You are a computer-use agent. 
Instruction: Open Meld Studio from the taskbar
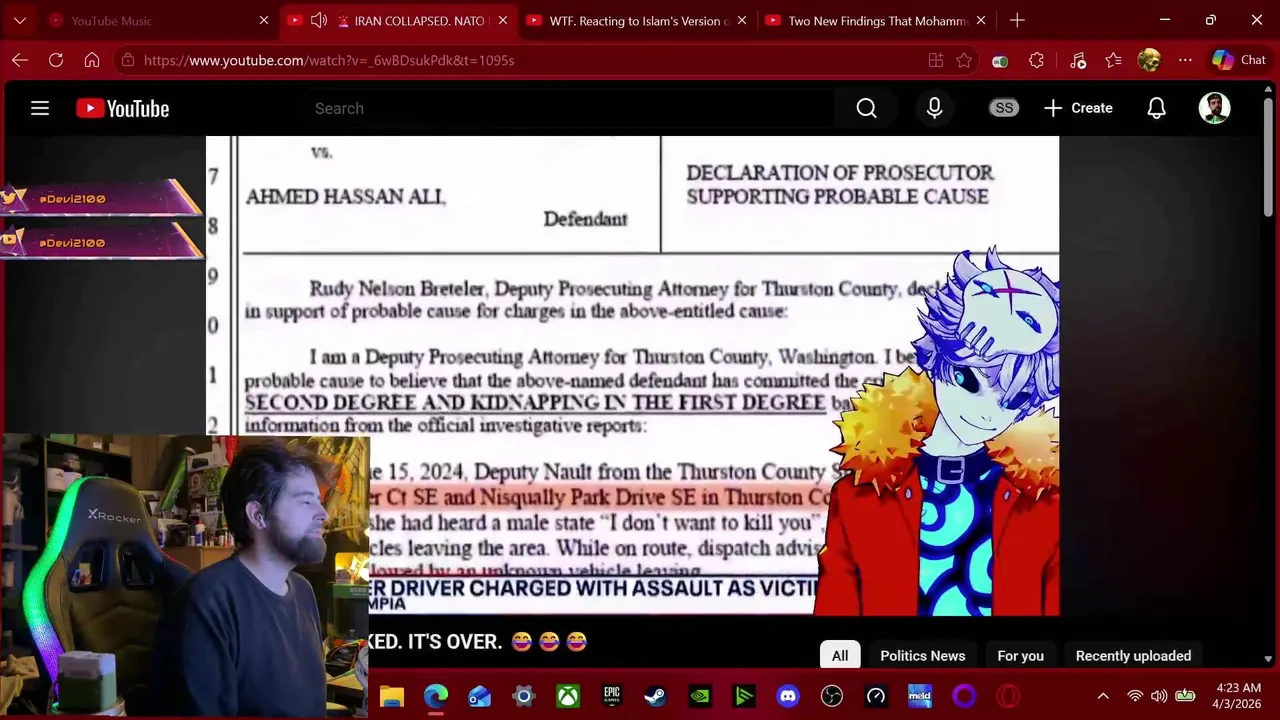[x=920, y=696]
